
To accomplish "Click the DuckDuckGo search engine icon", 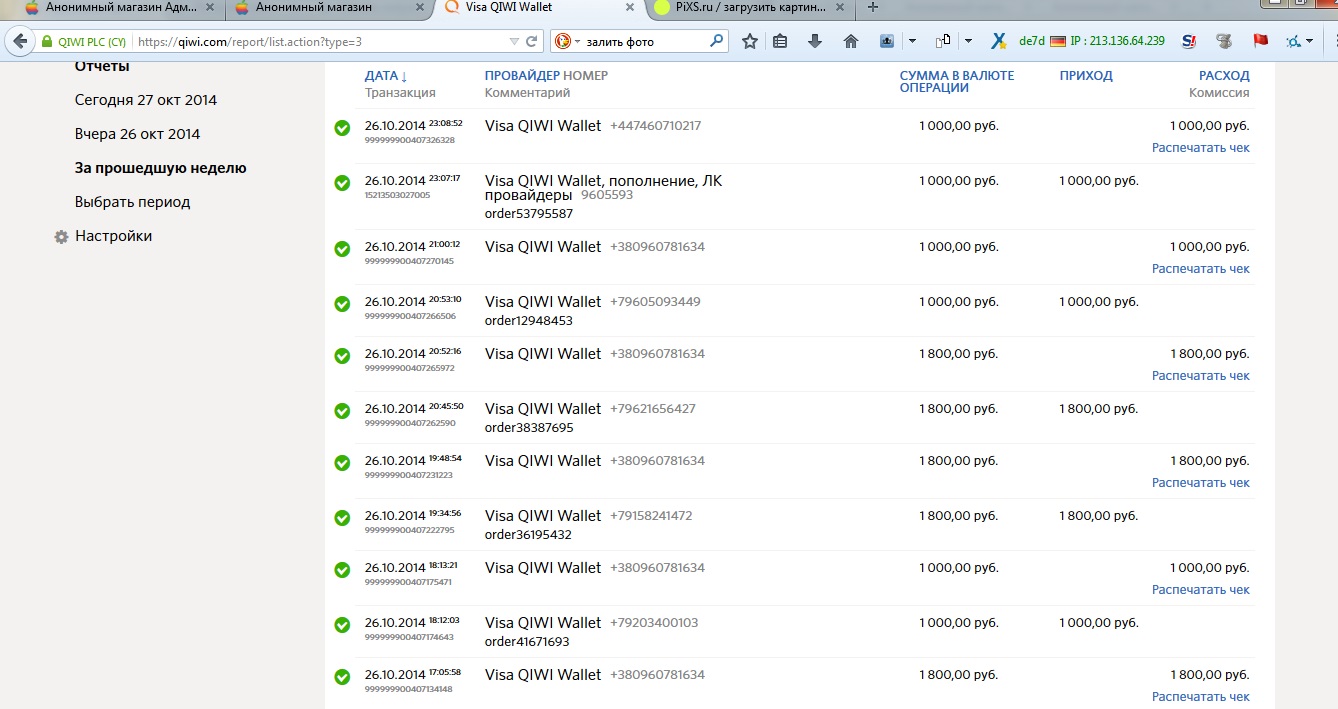I will click(563, 42).
